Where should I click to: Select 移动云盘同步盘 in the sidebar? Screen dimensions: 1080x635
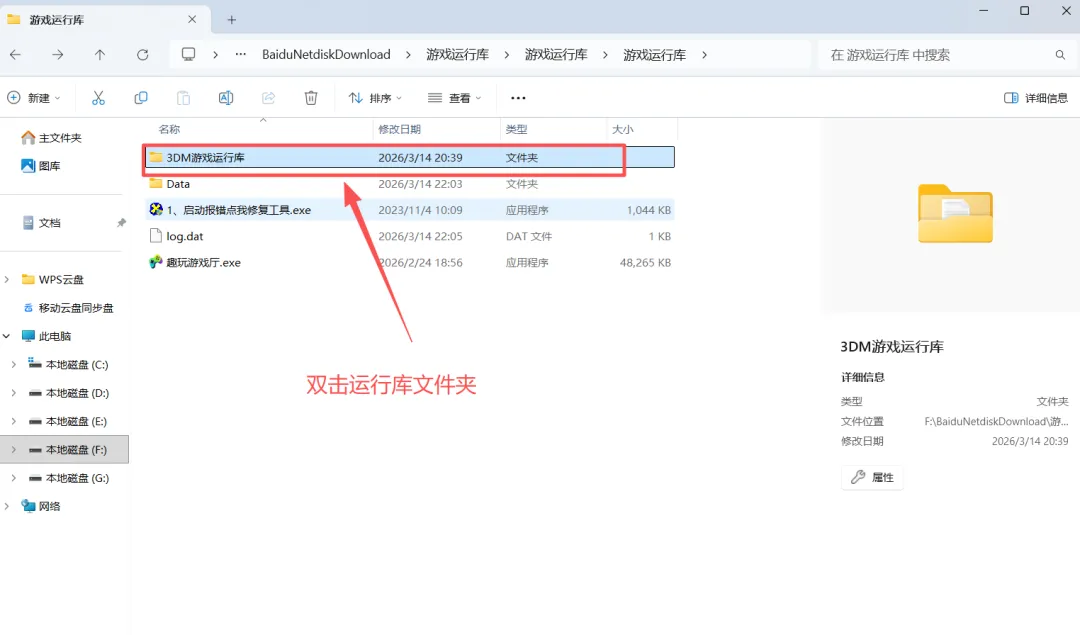coord(76,308)
